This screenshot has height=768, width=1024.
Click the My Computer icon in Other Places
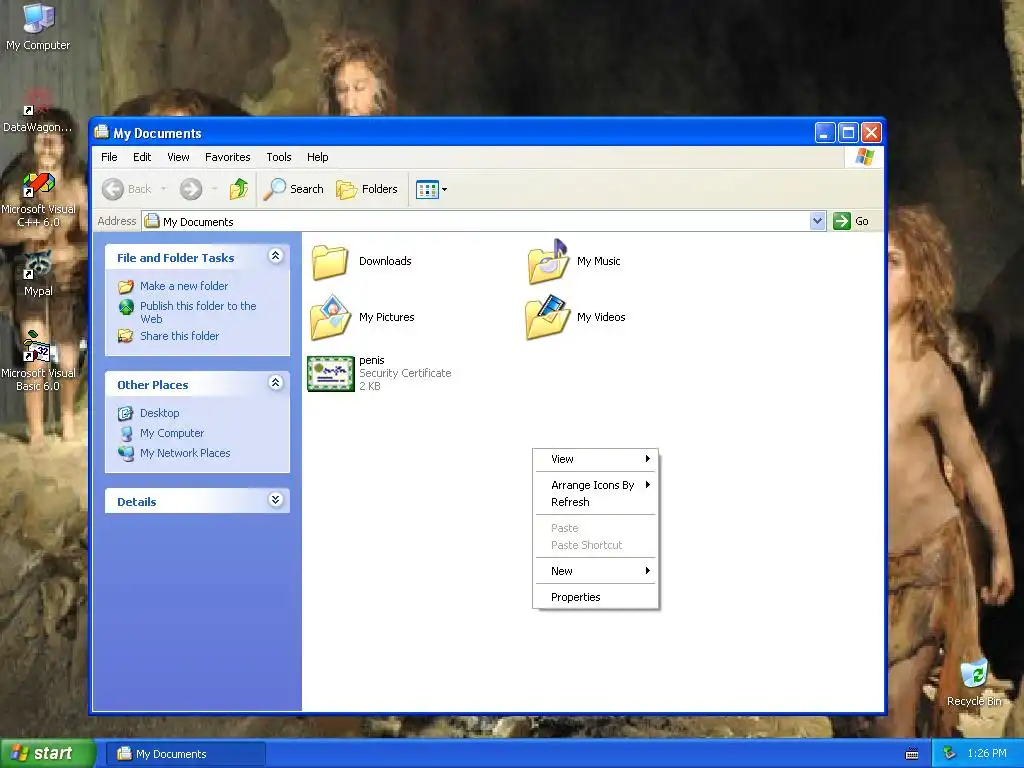pos(126,434)
